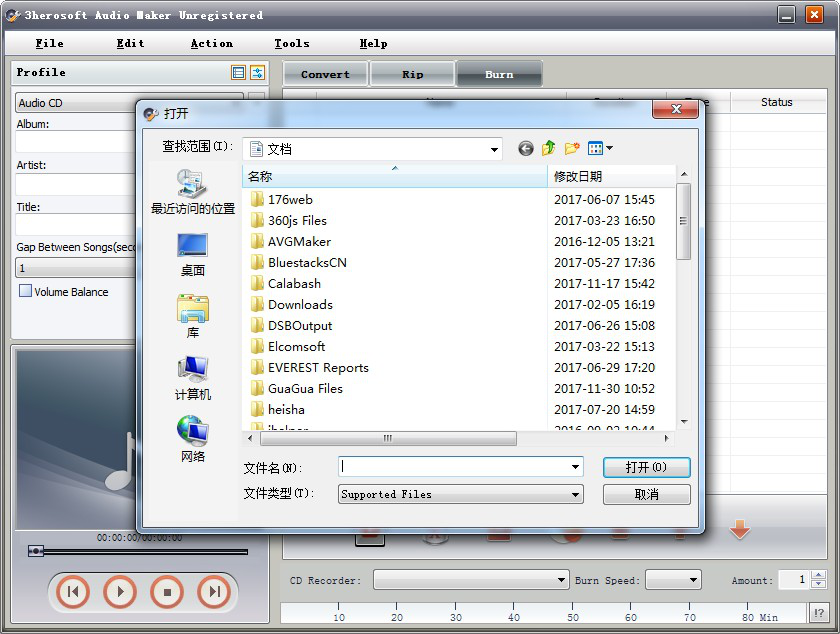Viewport: 840px width, 634px height.
Task: Select the AVGMaker folder
Action: [299, 242]
